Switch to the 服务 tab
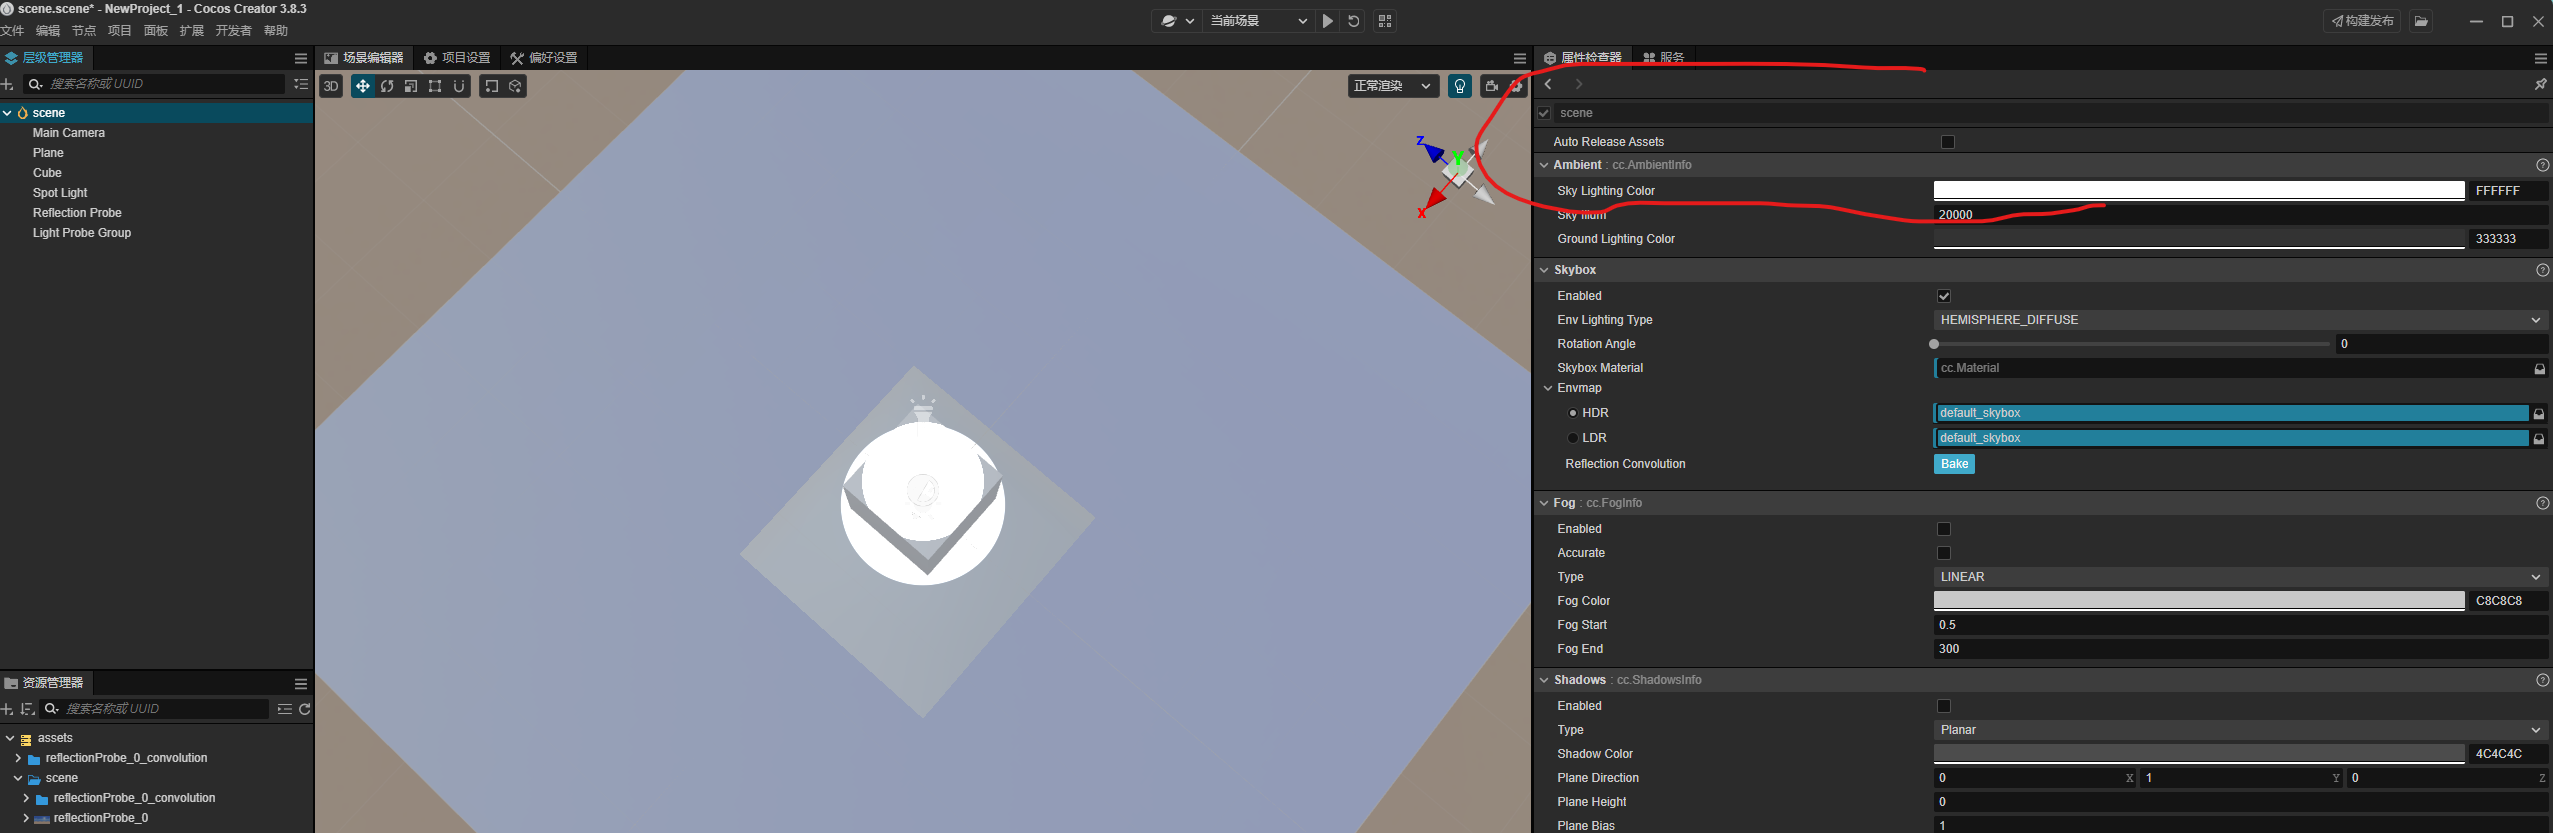 pos(1664,58)
